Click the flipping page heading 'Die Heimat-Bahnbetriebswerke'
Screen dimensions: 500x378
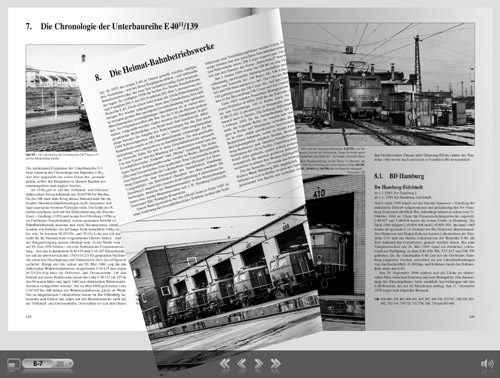click(x=162, y=60)
